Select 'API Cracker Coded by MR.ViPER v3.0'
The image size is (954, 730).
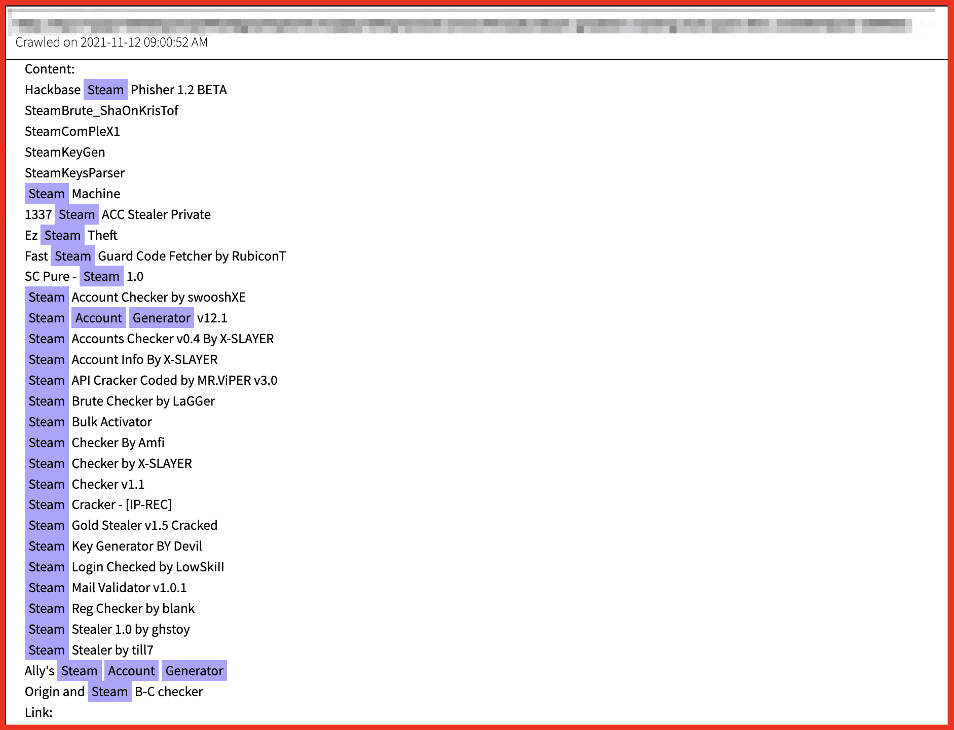175,380
